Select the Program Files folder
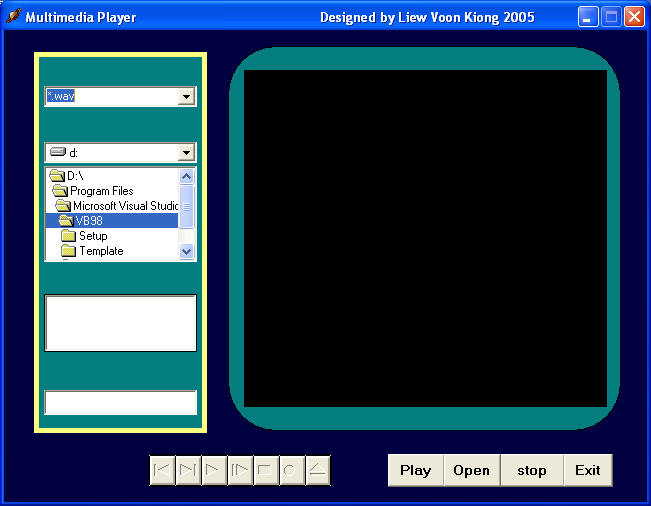The height and width of the screenshot is (506, 651). point(101,191)
